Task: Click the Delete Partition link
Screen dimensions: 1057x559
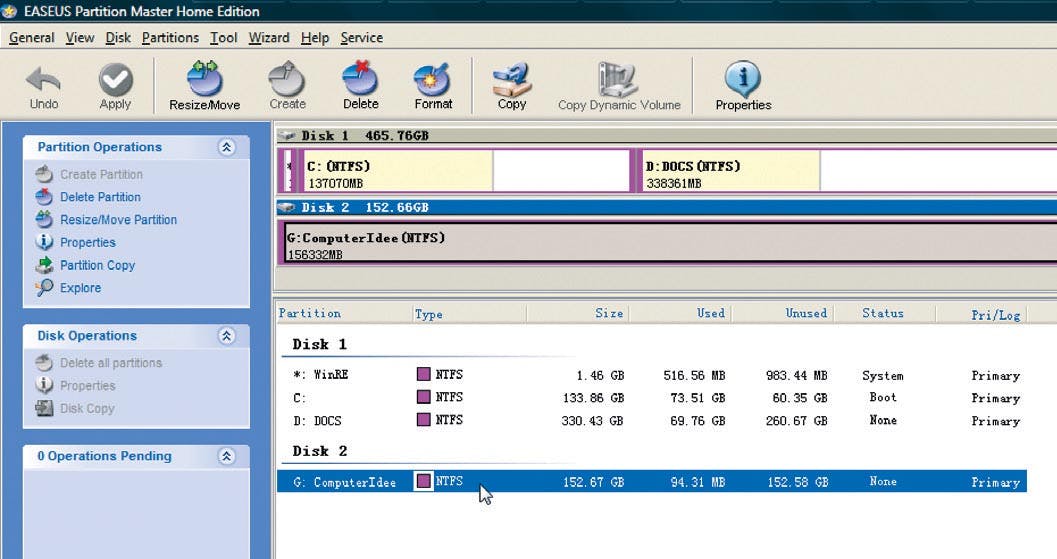Action: (x=100, y=197)
